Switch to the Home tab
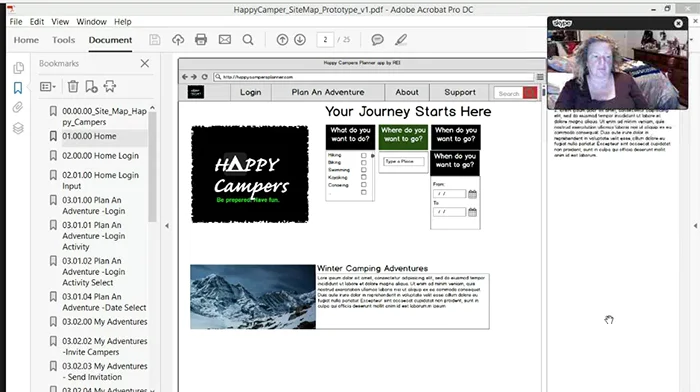This screenshot has width=700, height=392. click(26, 40)
